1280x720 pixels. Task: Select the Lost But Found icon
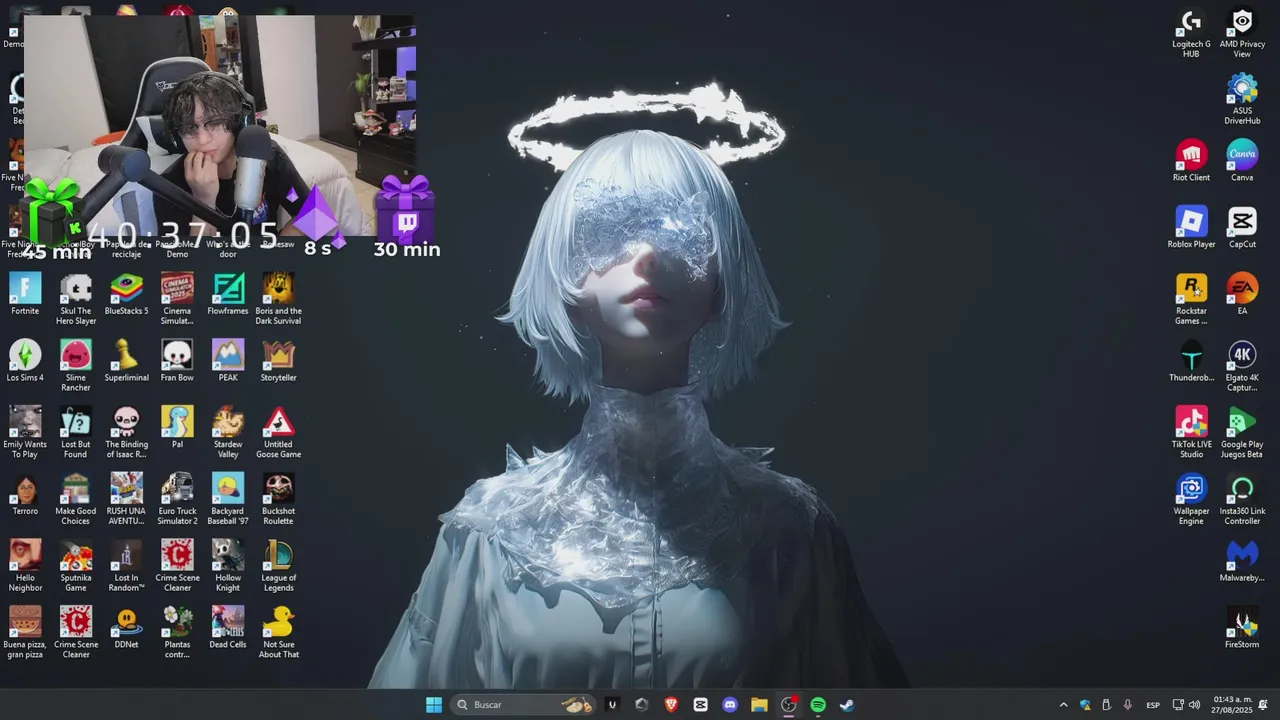(76, 432)
